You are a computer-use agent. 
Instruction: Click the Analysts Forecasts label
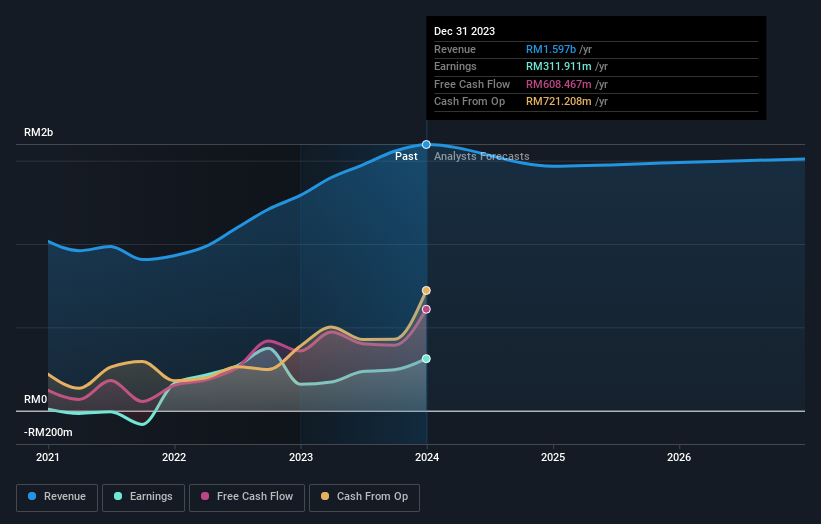pyautogui.click(x=482, y=157)
